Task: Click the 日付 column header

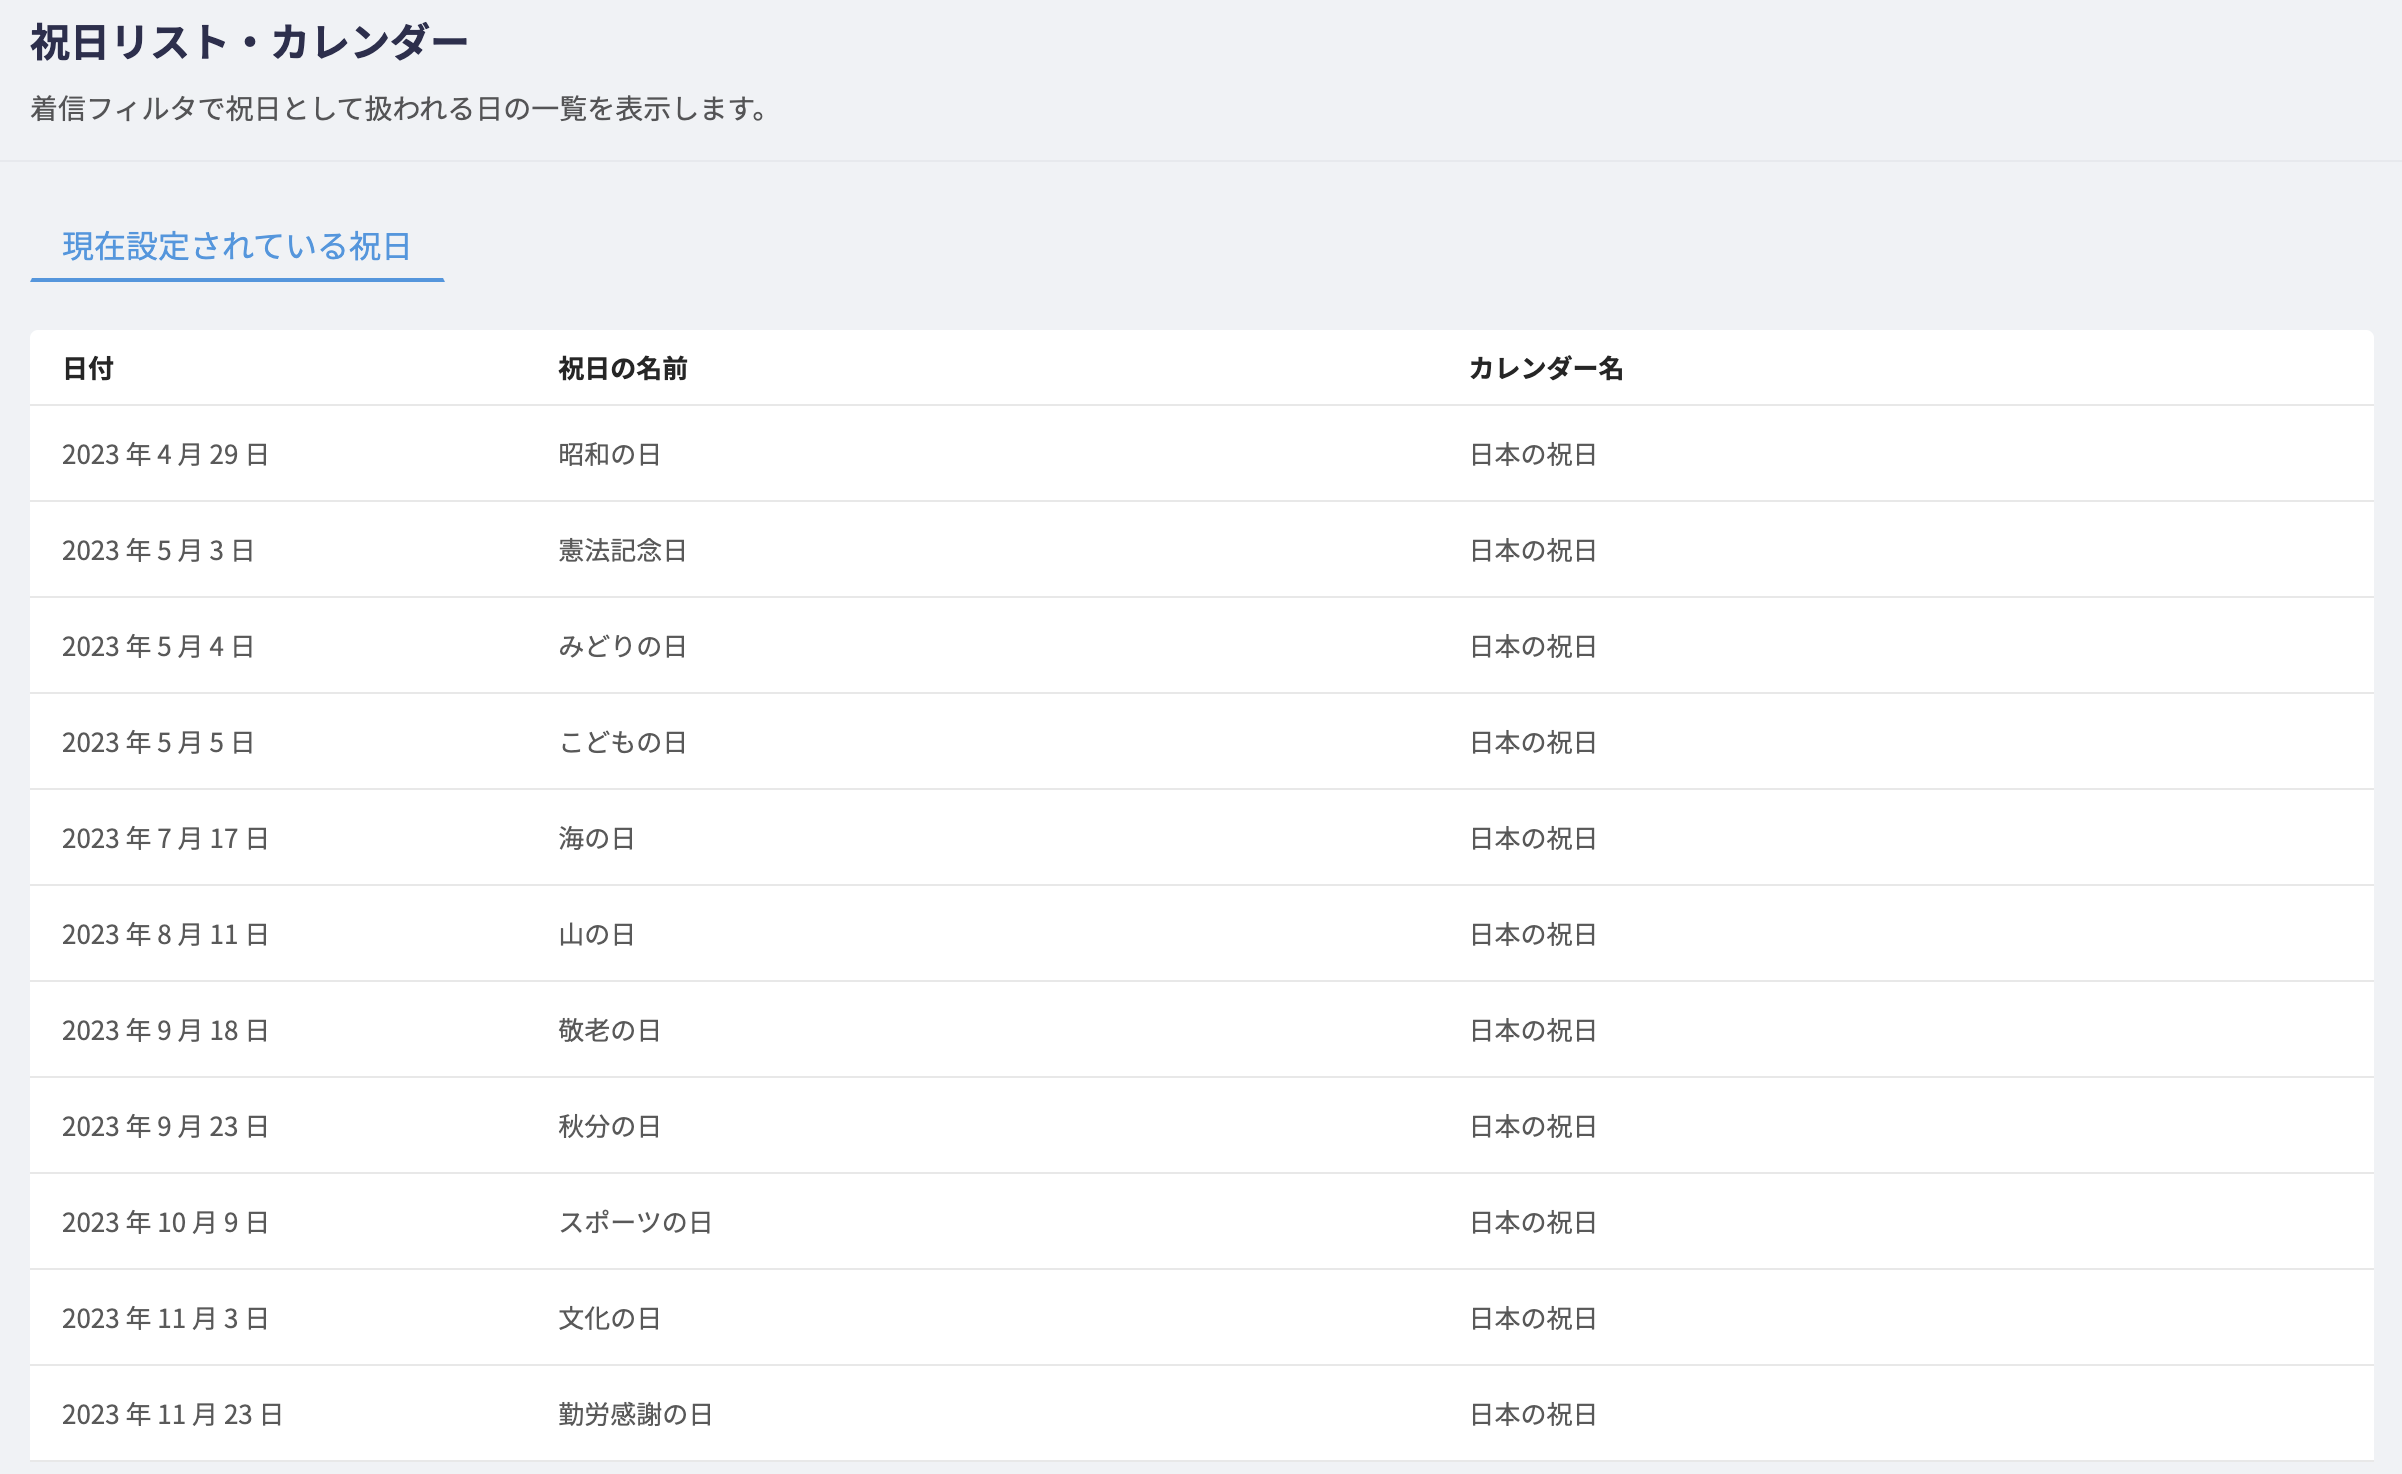Action: pos(88,368)
